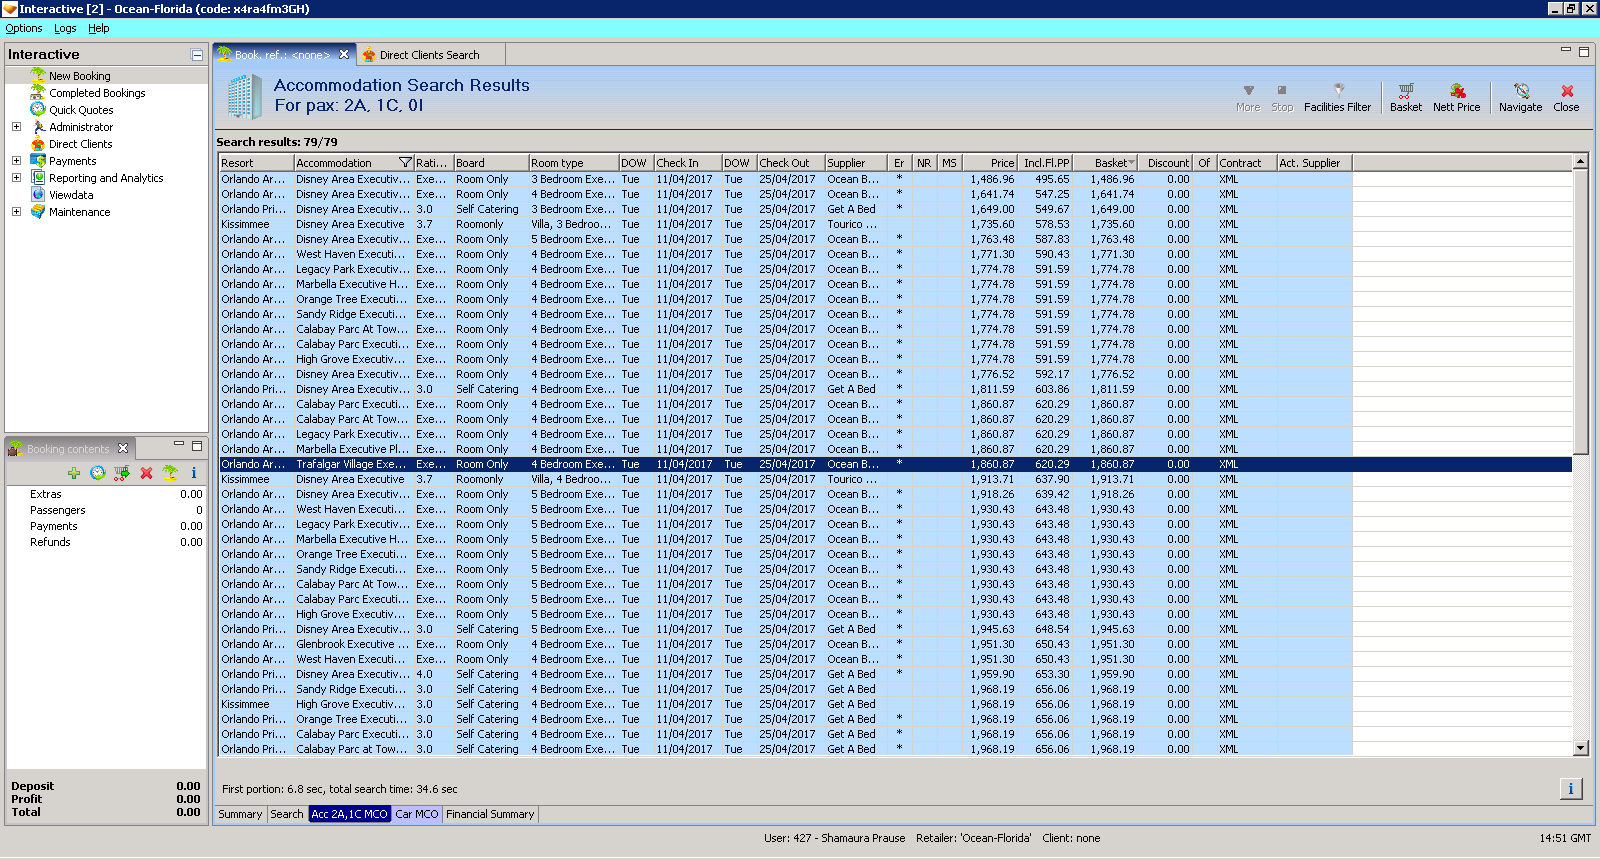Viewport: 1600px width, 860px height.
Task: Expand the Reporting and Analytics node
Action: [x=16, y=178]
